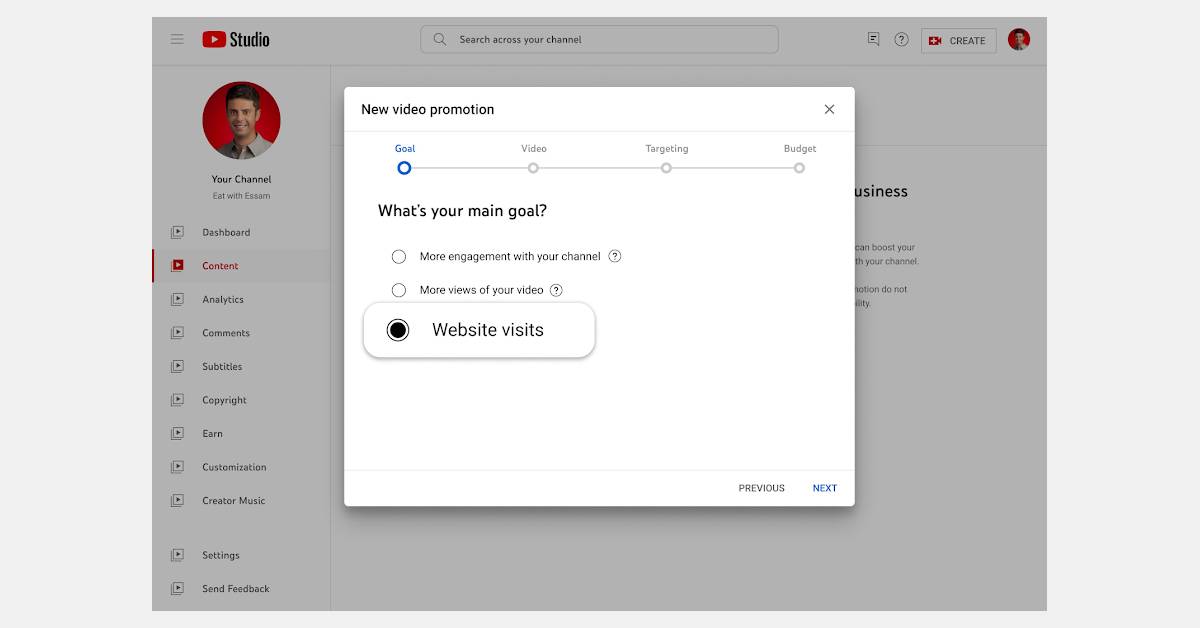Click the Comments sidebar icon
Viewport: 1200px width, 628px height.
(x=177, y=333)
